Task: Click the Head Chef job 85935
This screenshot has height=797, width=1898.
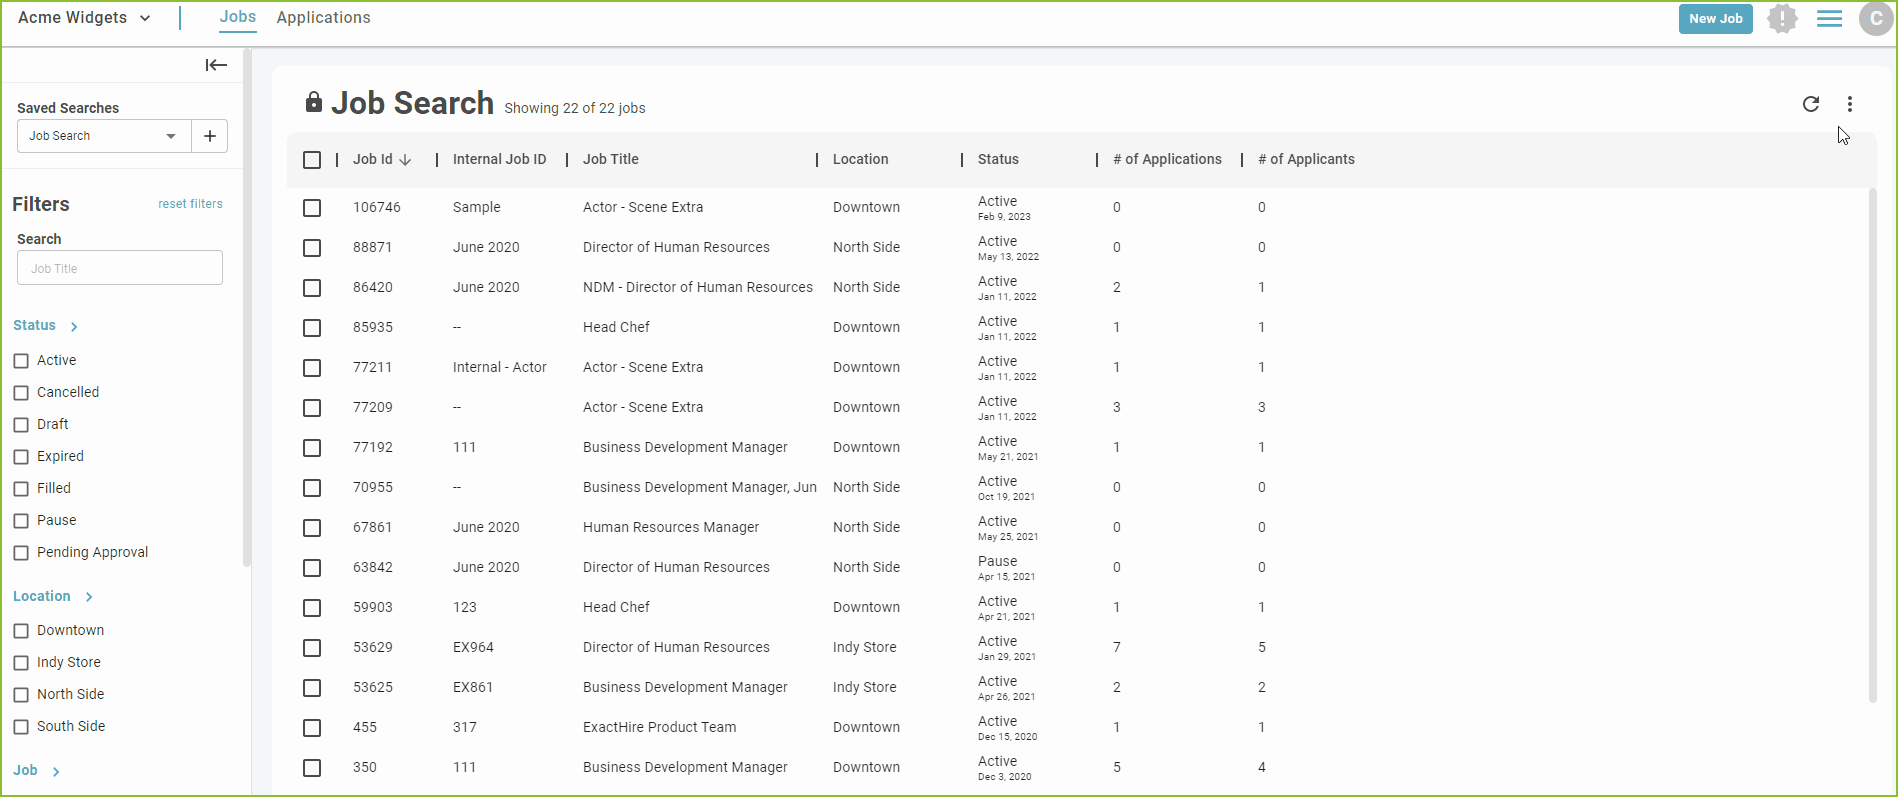Action: 616,327
